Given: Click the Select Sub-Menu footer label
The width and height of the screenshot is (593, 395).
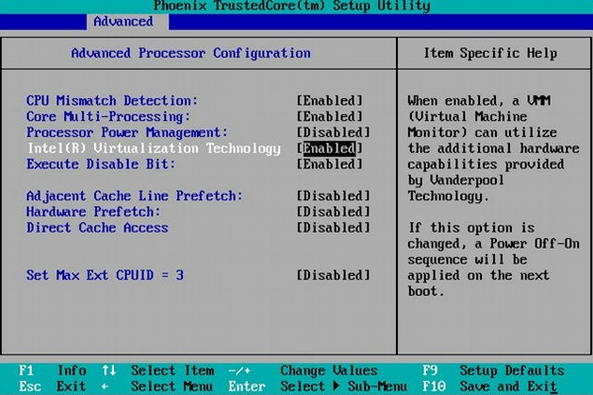Looking at the screenshot, I should [344, 386].
